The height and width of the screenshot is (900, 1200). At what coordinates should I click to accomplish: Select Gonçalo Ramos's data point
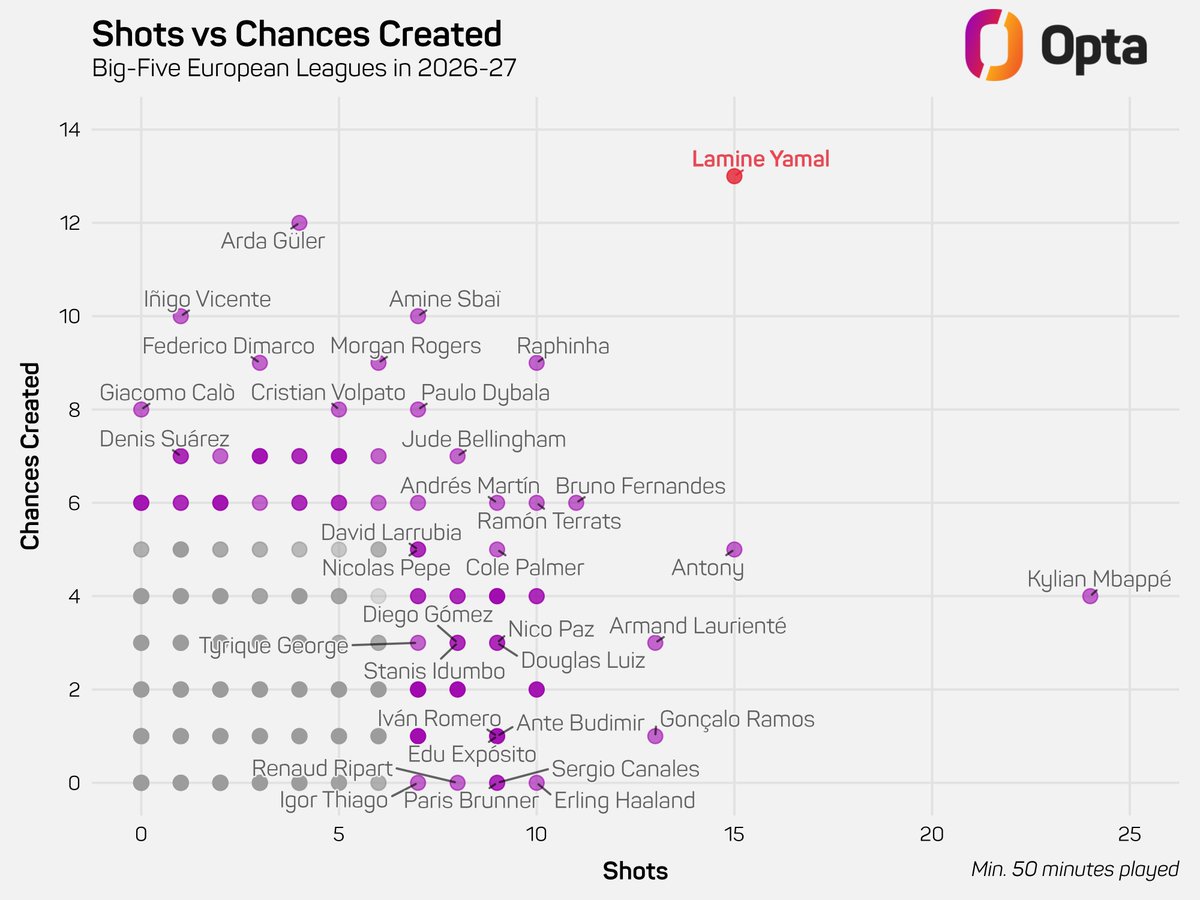[x=655, y=736]
